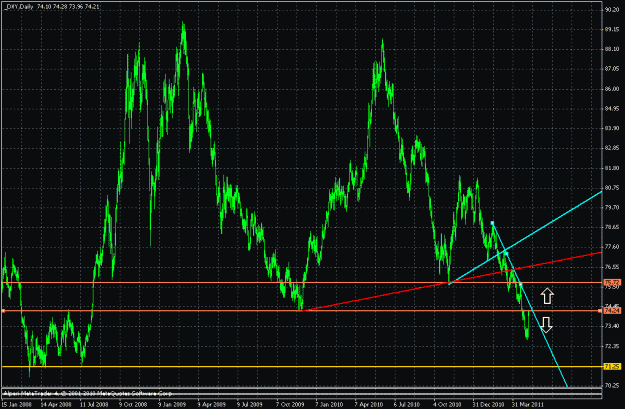Click the 78.65 price axis label
Viewport: 625px width, 409px height.
coord(612,227)
